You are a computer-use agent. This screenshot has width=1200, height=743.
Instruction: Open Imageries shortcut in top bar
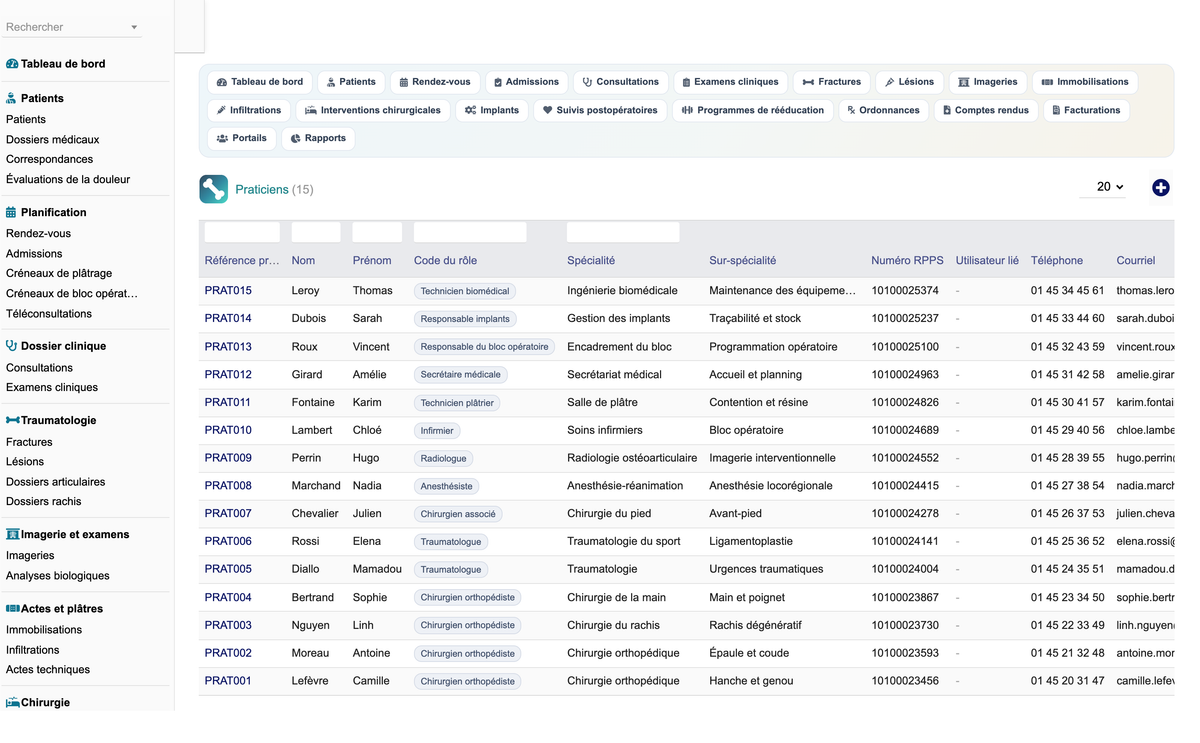coord(988,82)
